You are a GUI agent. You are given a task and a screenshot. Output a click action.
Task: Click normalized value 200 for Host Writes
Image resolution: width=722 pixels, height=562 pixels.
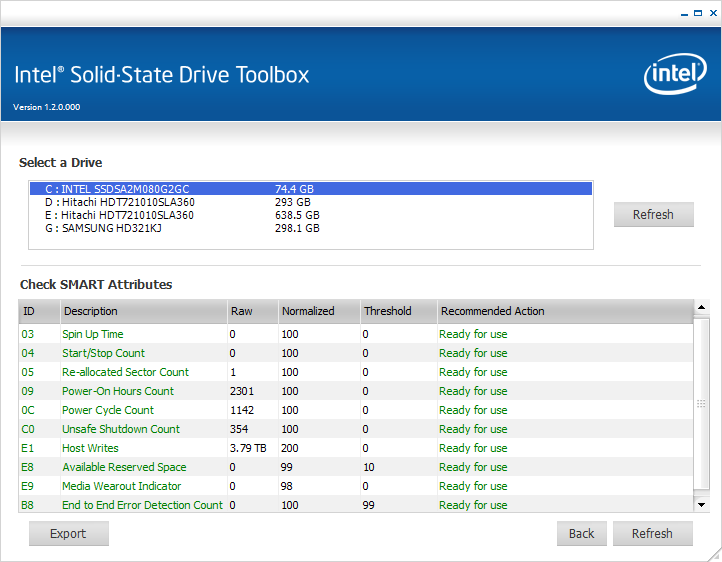[x=290, y=448]
